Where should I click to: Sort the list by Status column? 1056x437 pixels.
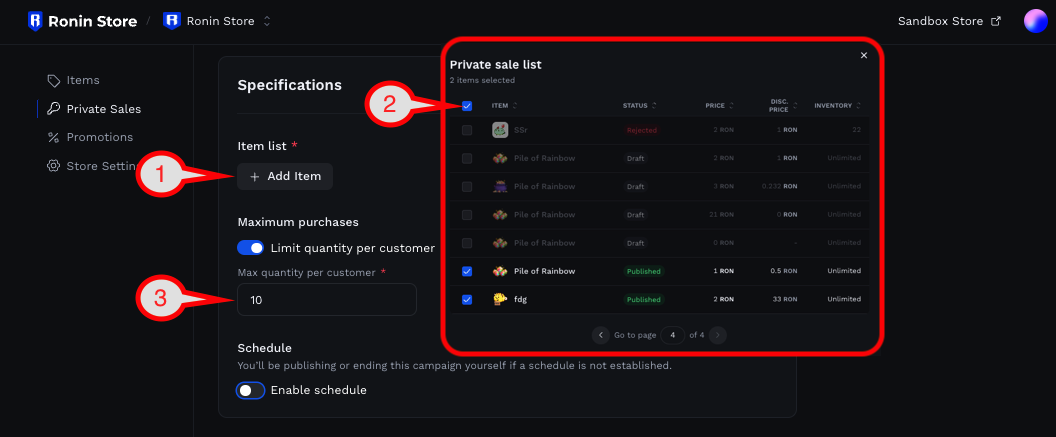639,106
